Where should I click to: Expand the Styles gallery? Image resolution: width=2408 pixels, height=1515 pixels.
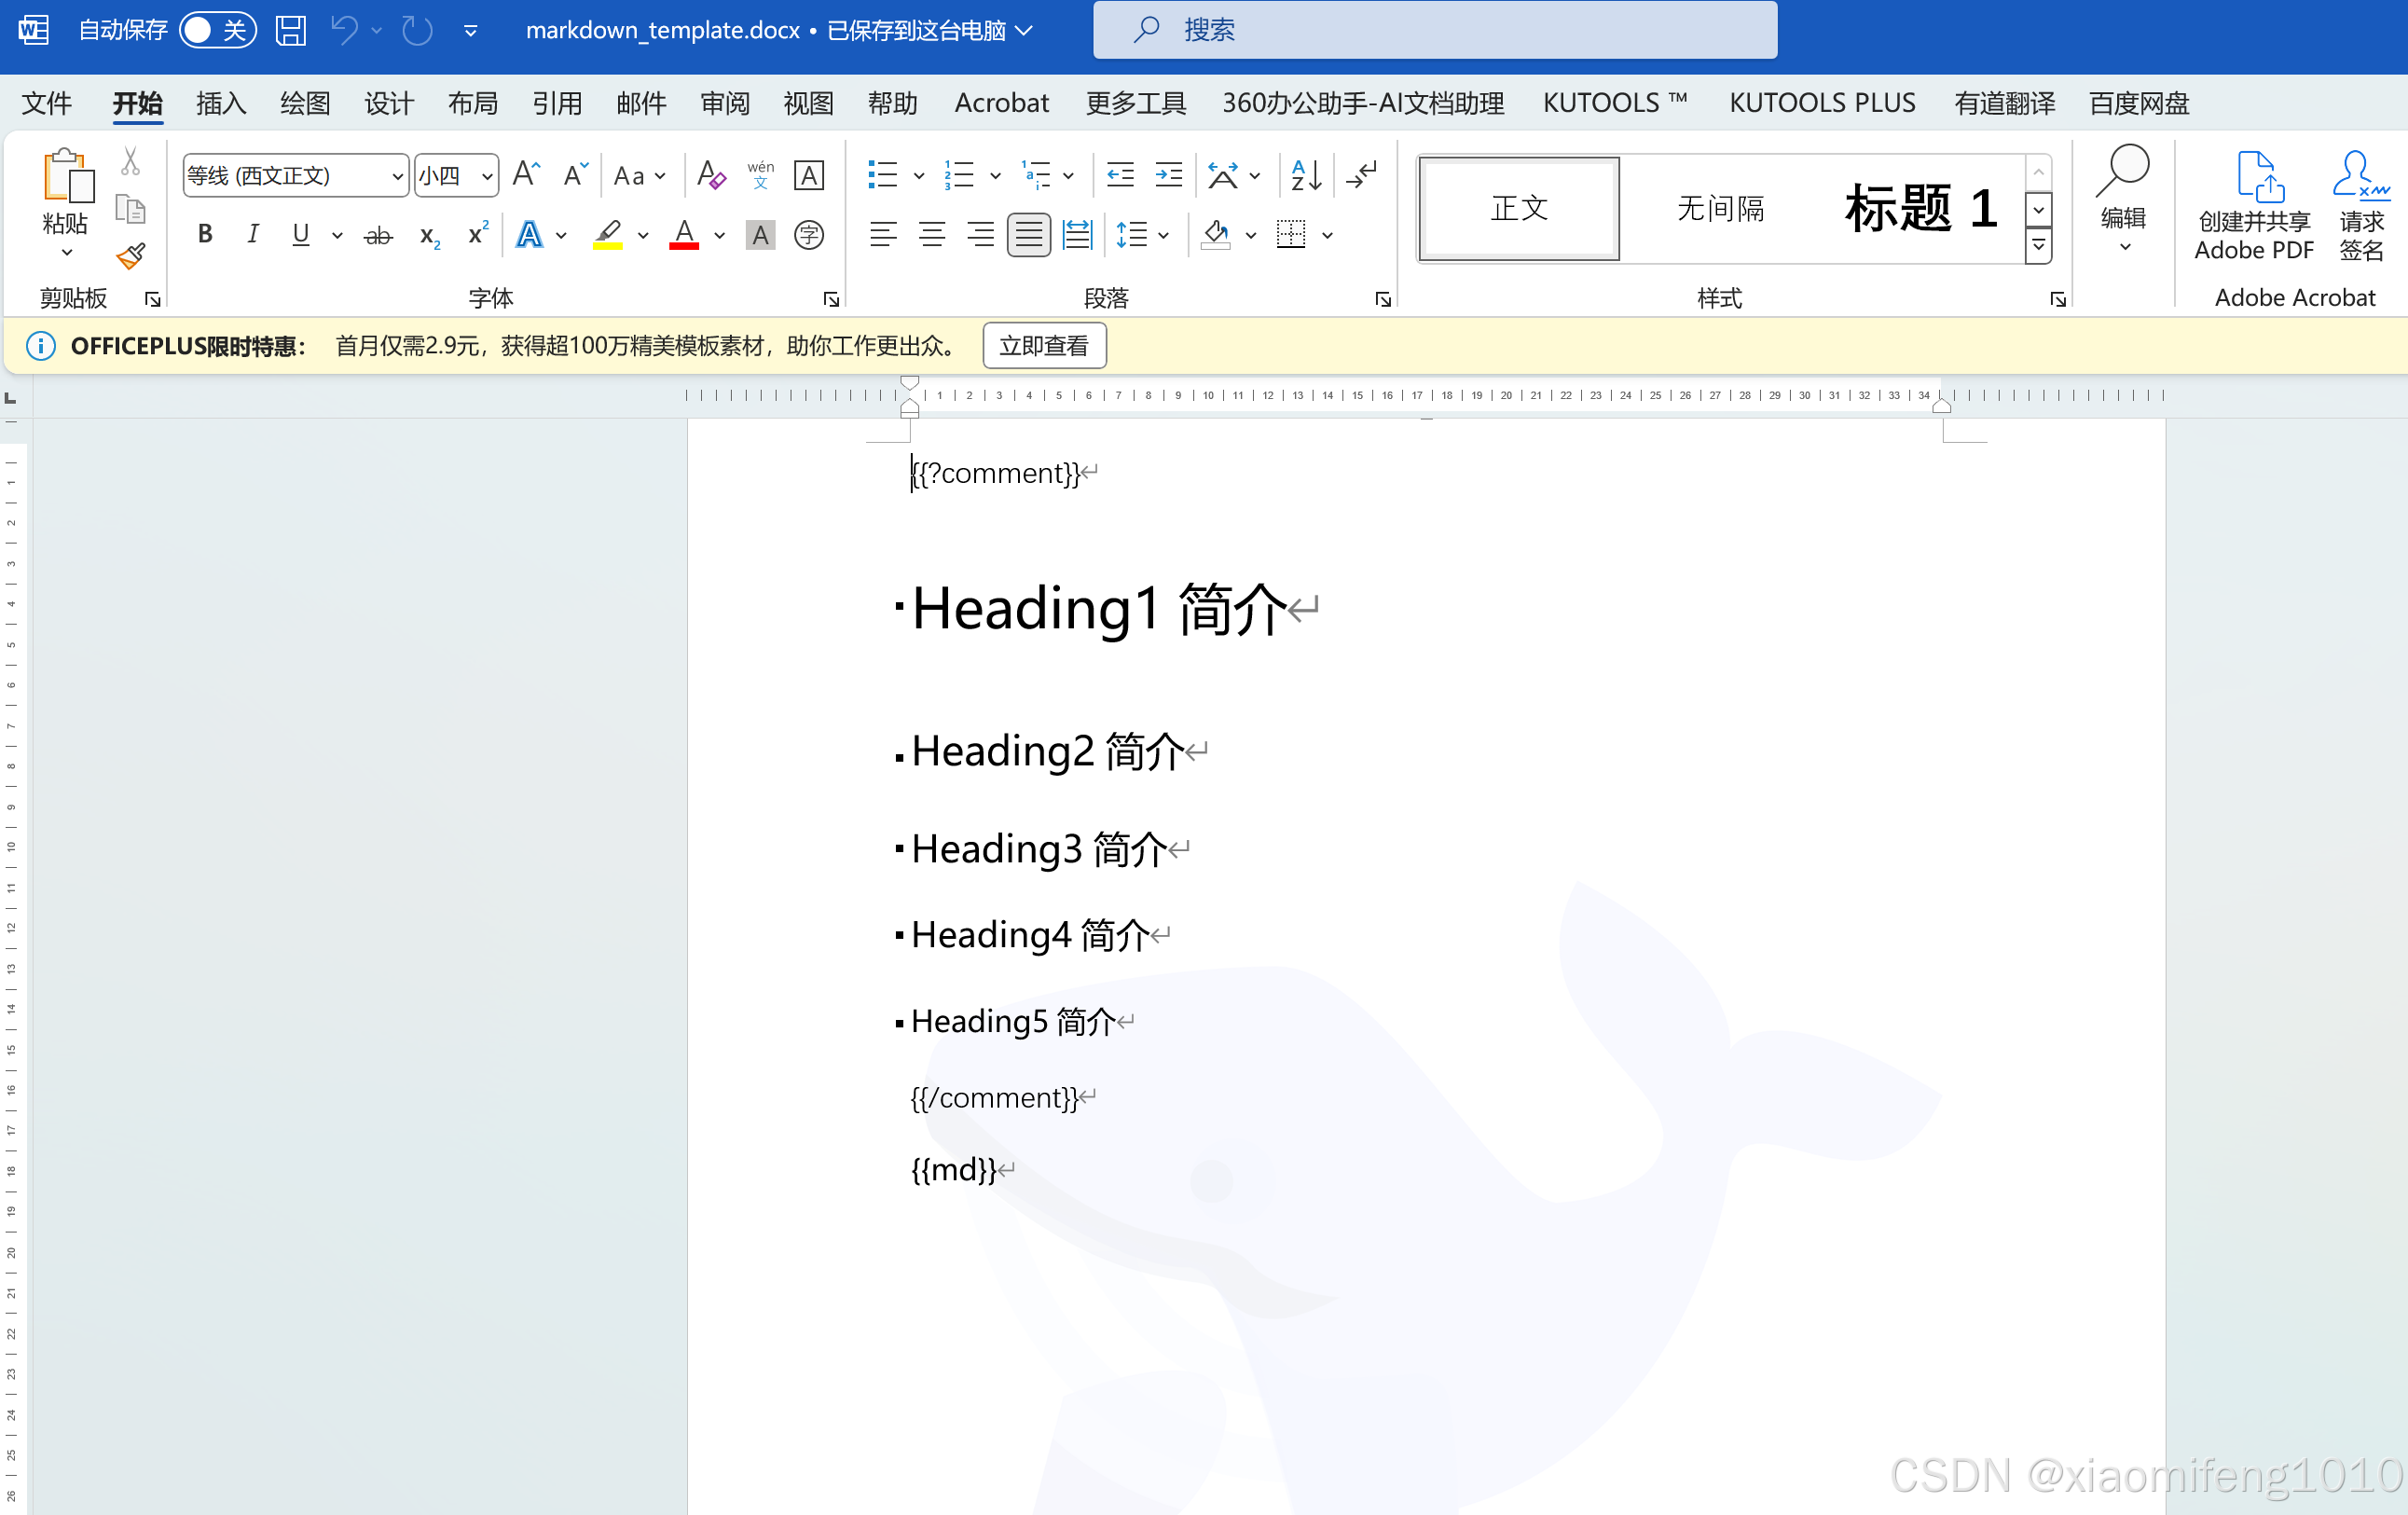click(2037, 246)
